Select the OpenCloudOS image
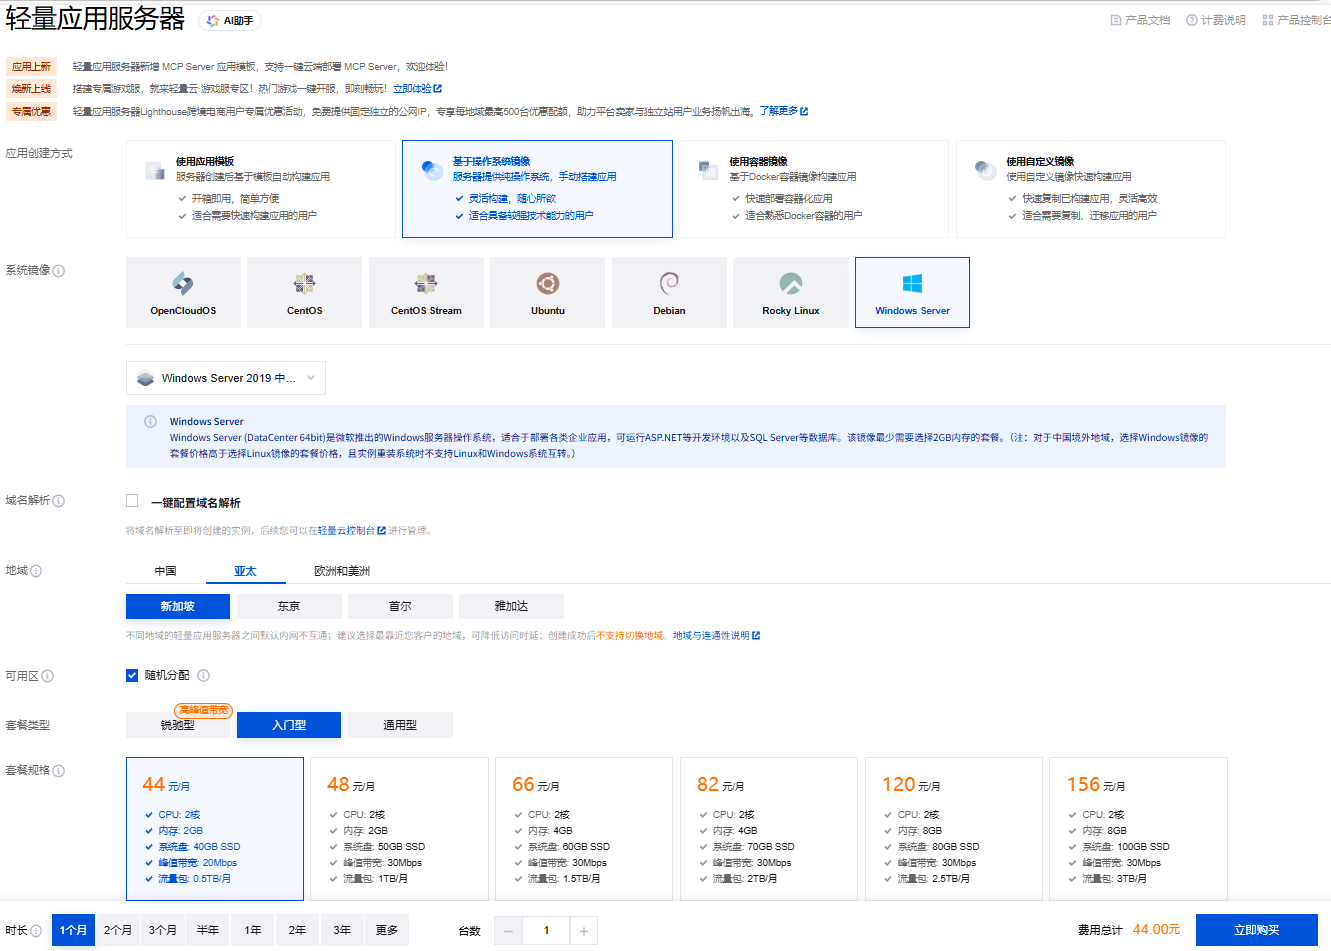This screenshot has height=951, width=1331. click(x=183, y=292)
